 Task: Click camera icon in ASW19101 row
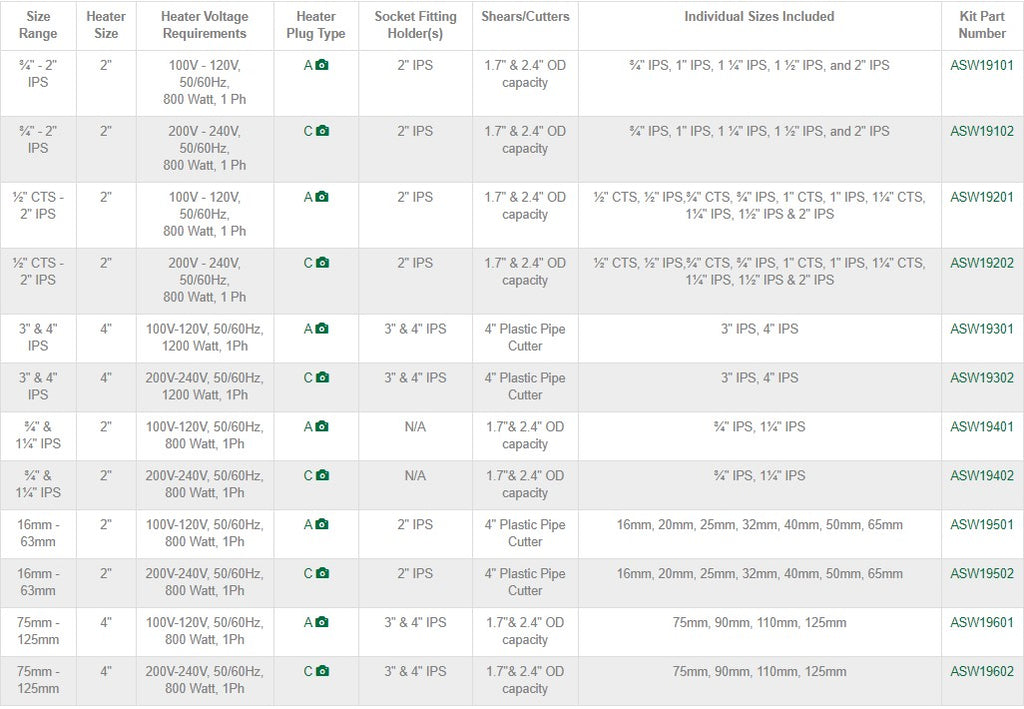[x=322, y=66]
